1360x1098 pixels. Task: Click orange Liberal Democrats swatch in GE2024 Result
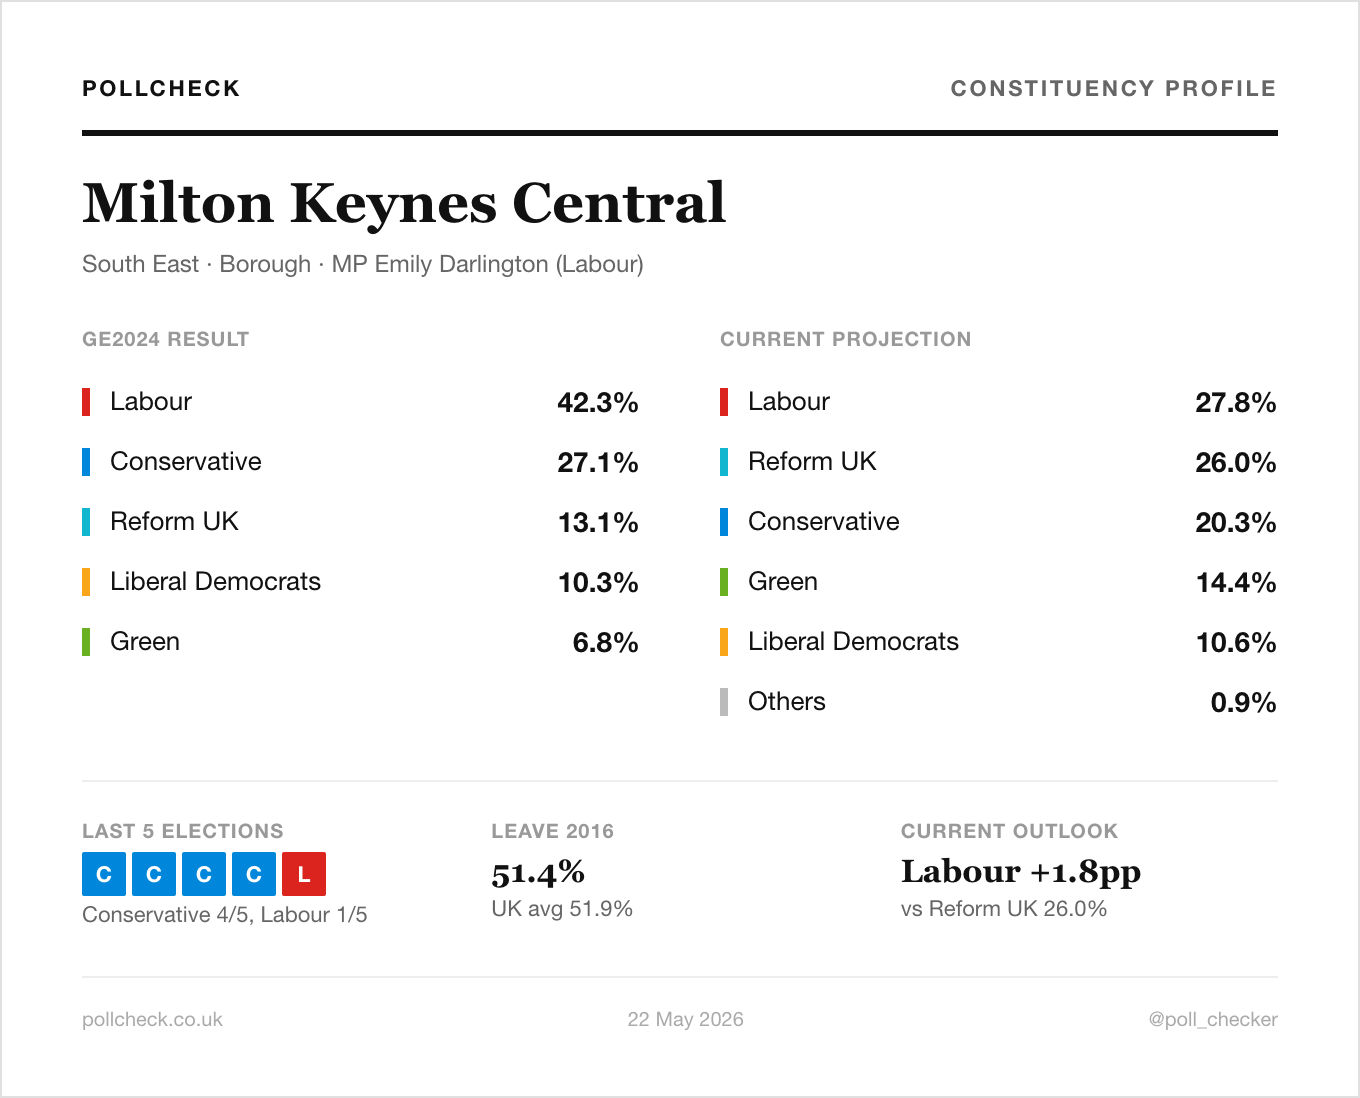(86, 582)
